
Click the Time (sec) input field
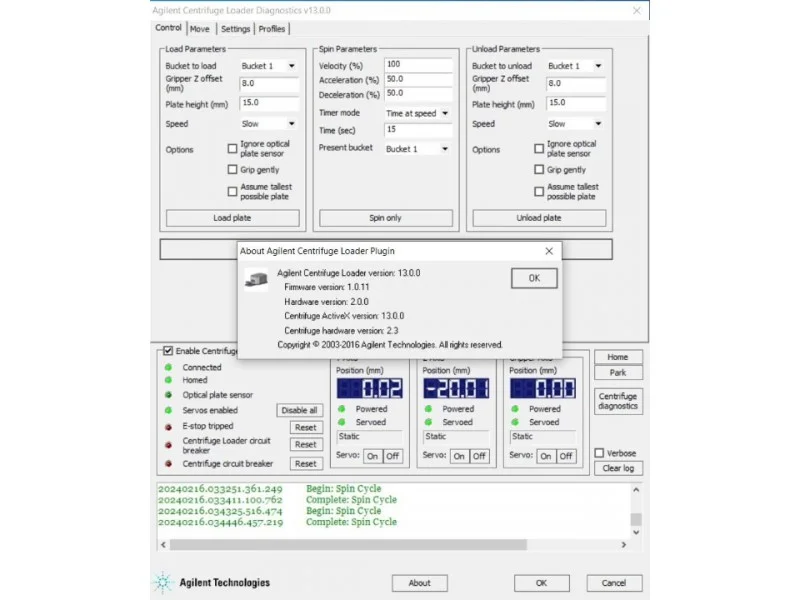(418, 130)
